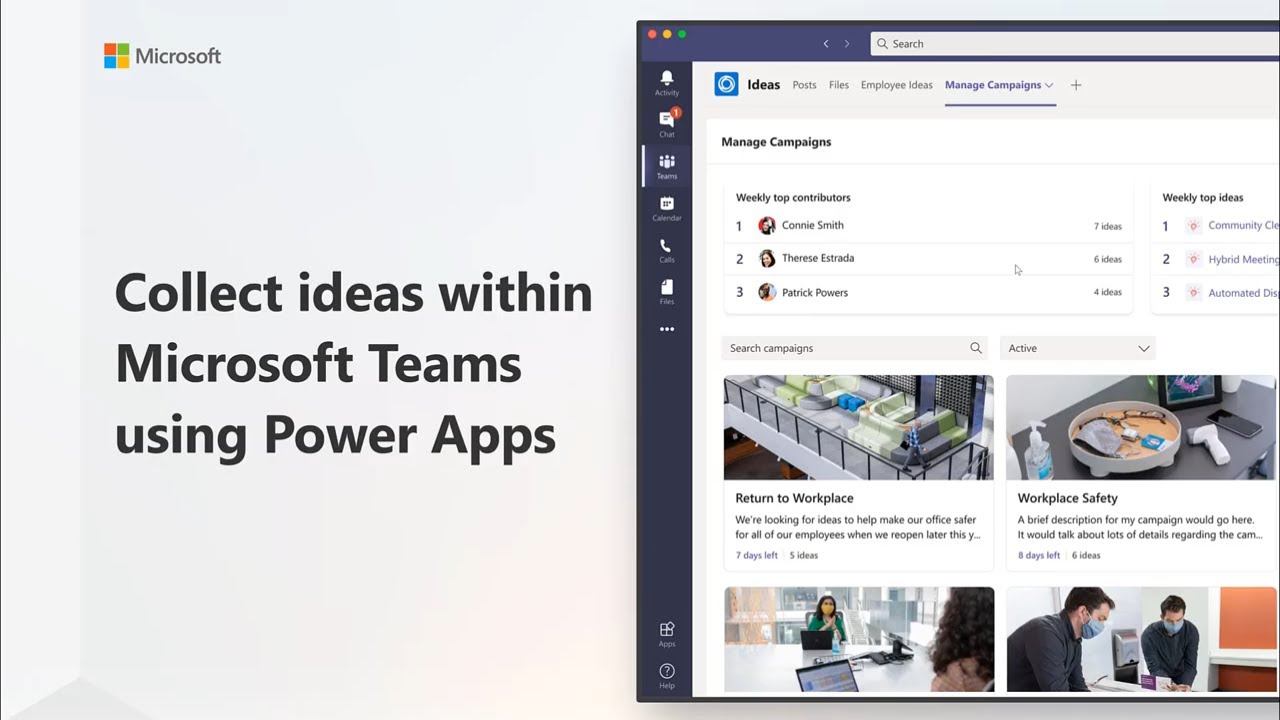The width and height of the screenshot is (1280, 720).
Task: Click the Weekly top ideas heading
Action: point(1203,198)
